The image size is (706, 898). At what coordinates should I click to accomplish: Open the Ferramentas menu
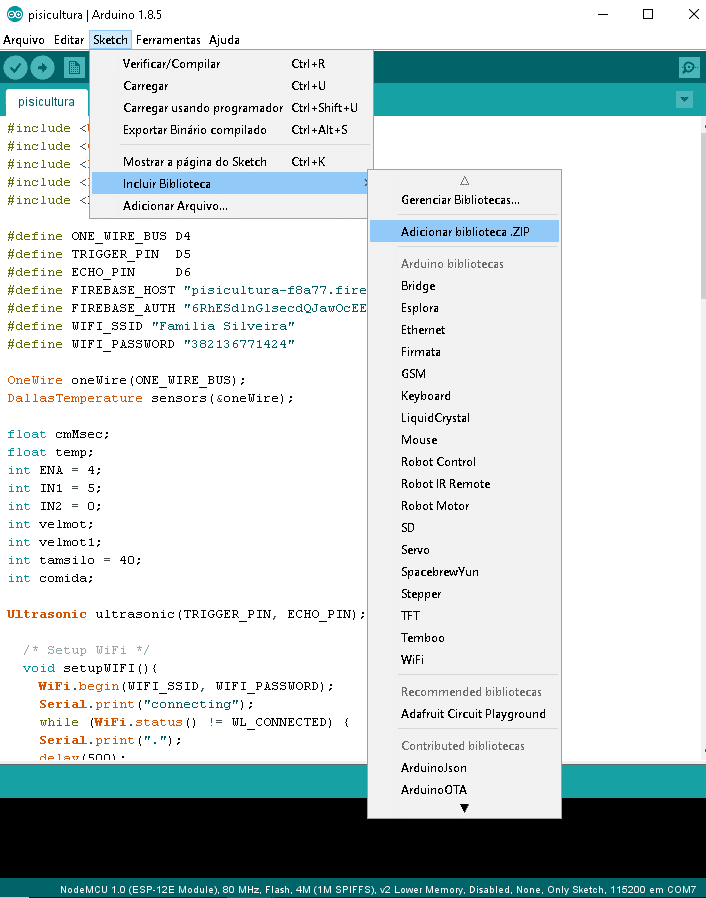[168, 40]
